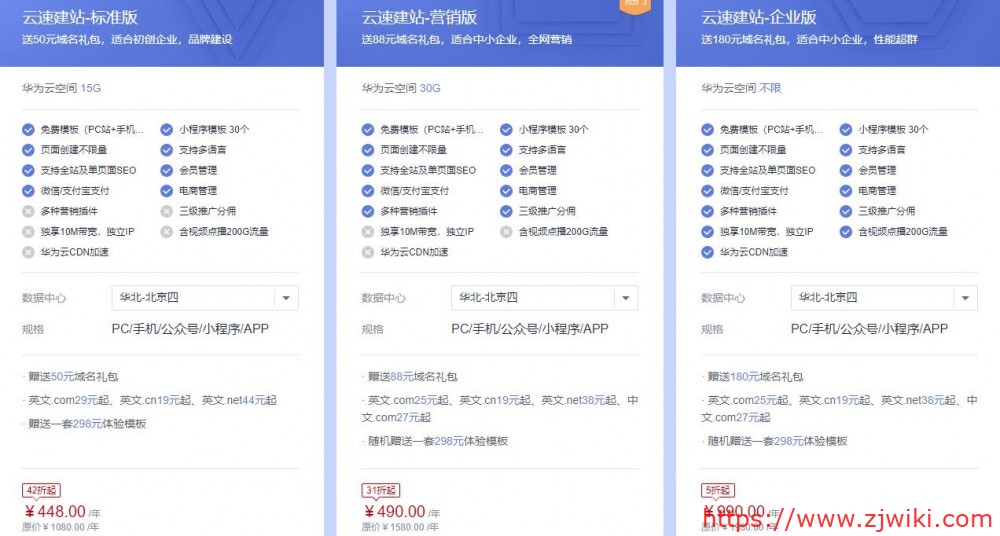Click 送50元域名礼包 subtitle in 标准版 header
Screen dimensions: 1000x536
pos(128,40)
